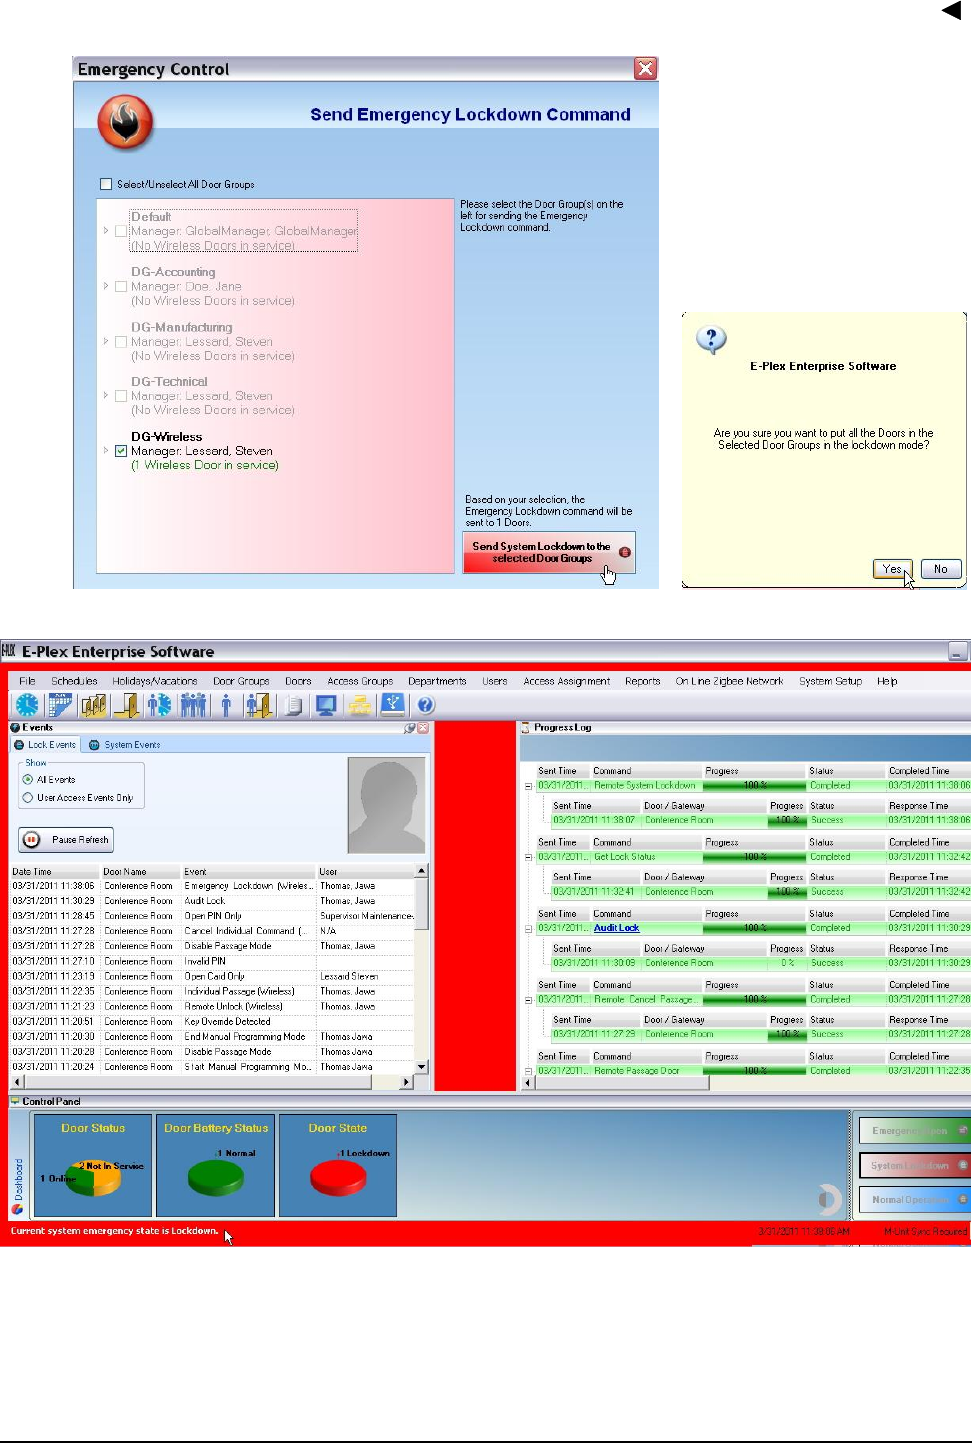Click the red Door State Lockdown disc
Viewport: 972px width, 1443px height.
click(338, 1177)
